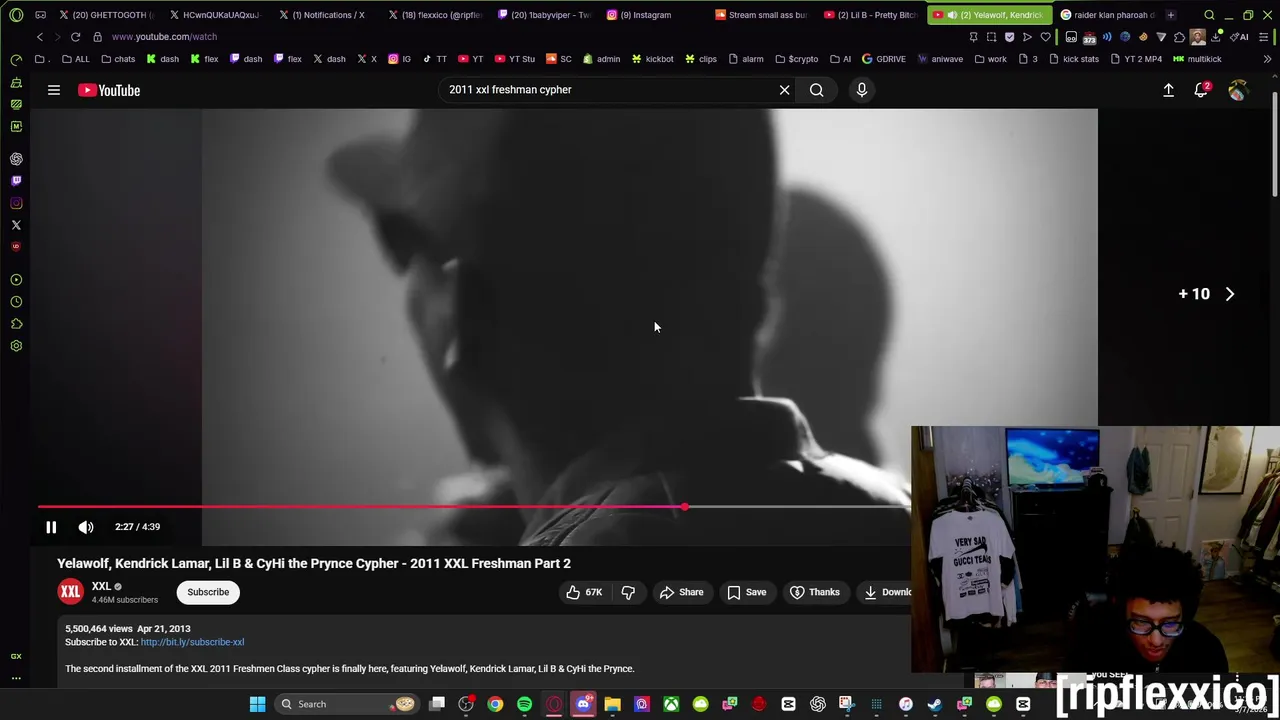This screenshot has width=1280, height=720.
Task: Open Google Chrome from the taskbar
Action: pos(495,704)
